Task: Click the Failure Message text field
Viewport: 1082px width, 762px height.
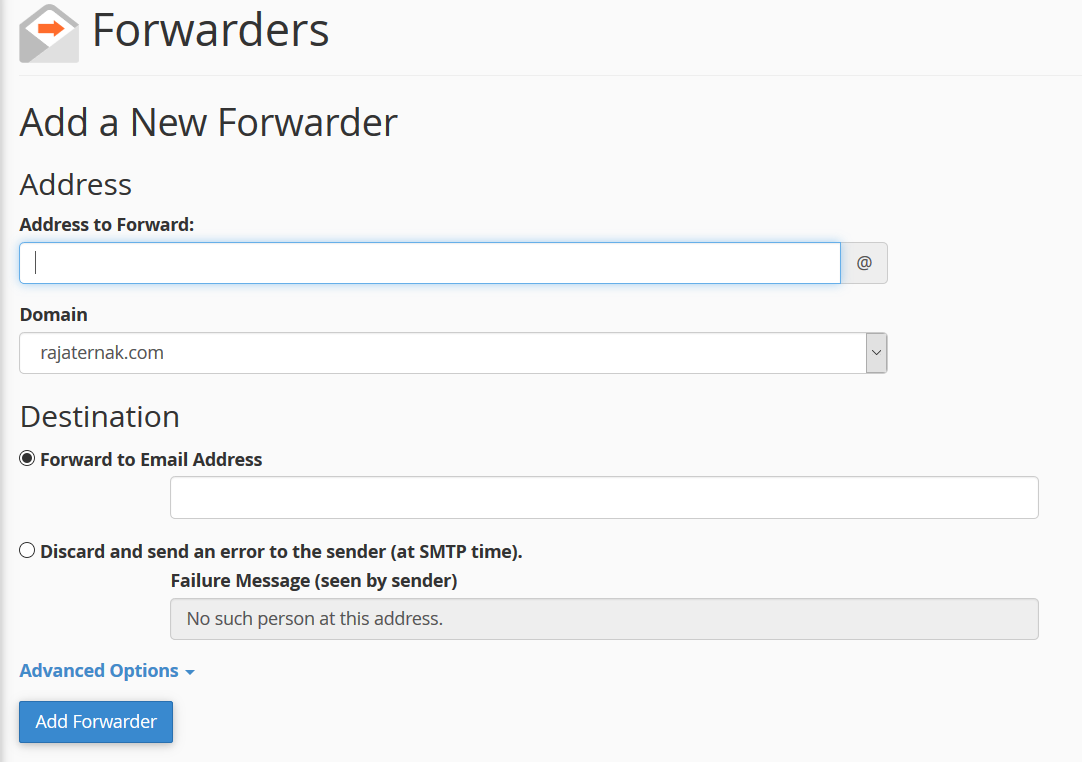Action: [x=604, y=619]
